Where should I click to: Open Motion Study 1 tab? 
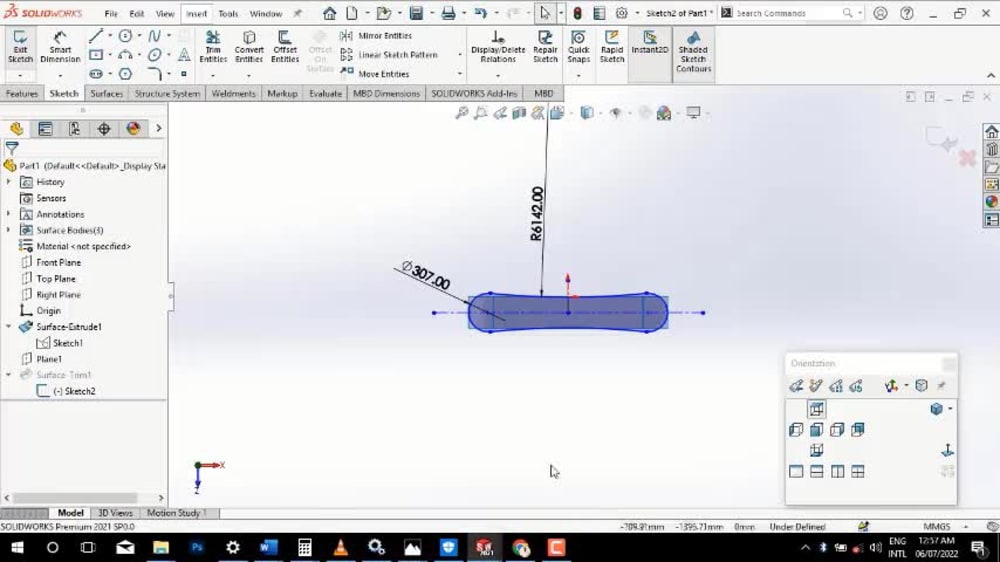point(177,513)
